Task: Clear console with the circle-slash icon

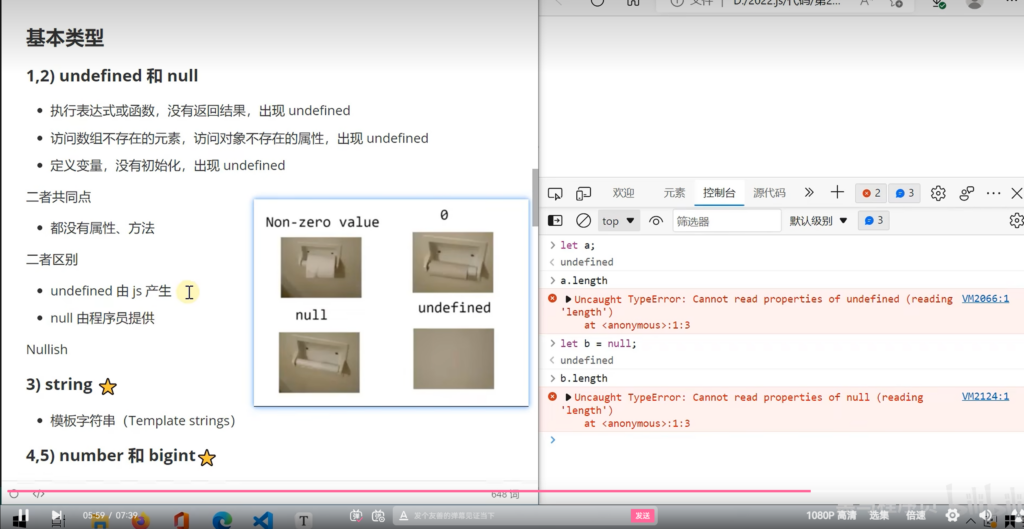Action: [583, 221]
